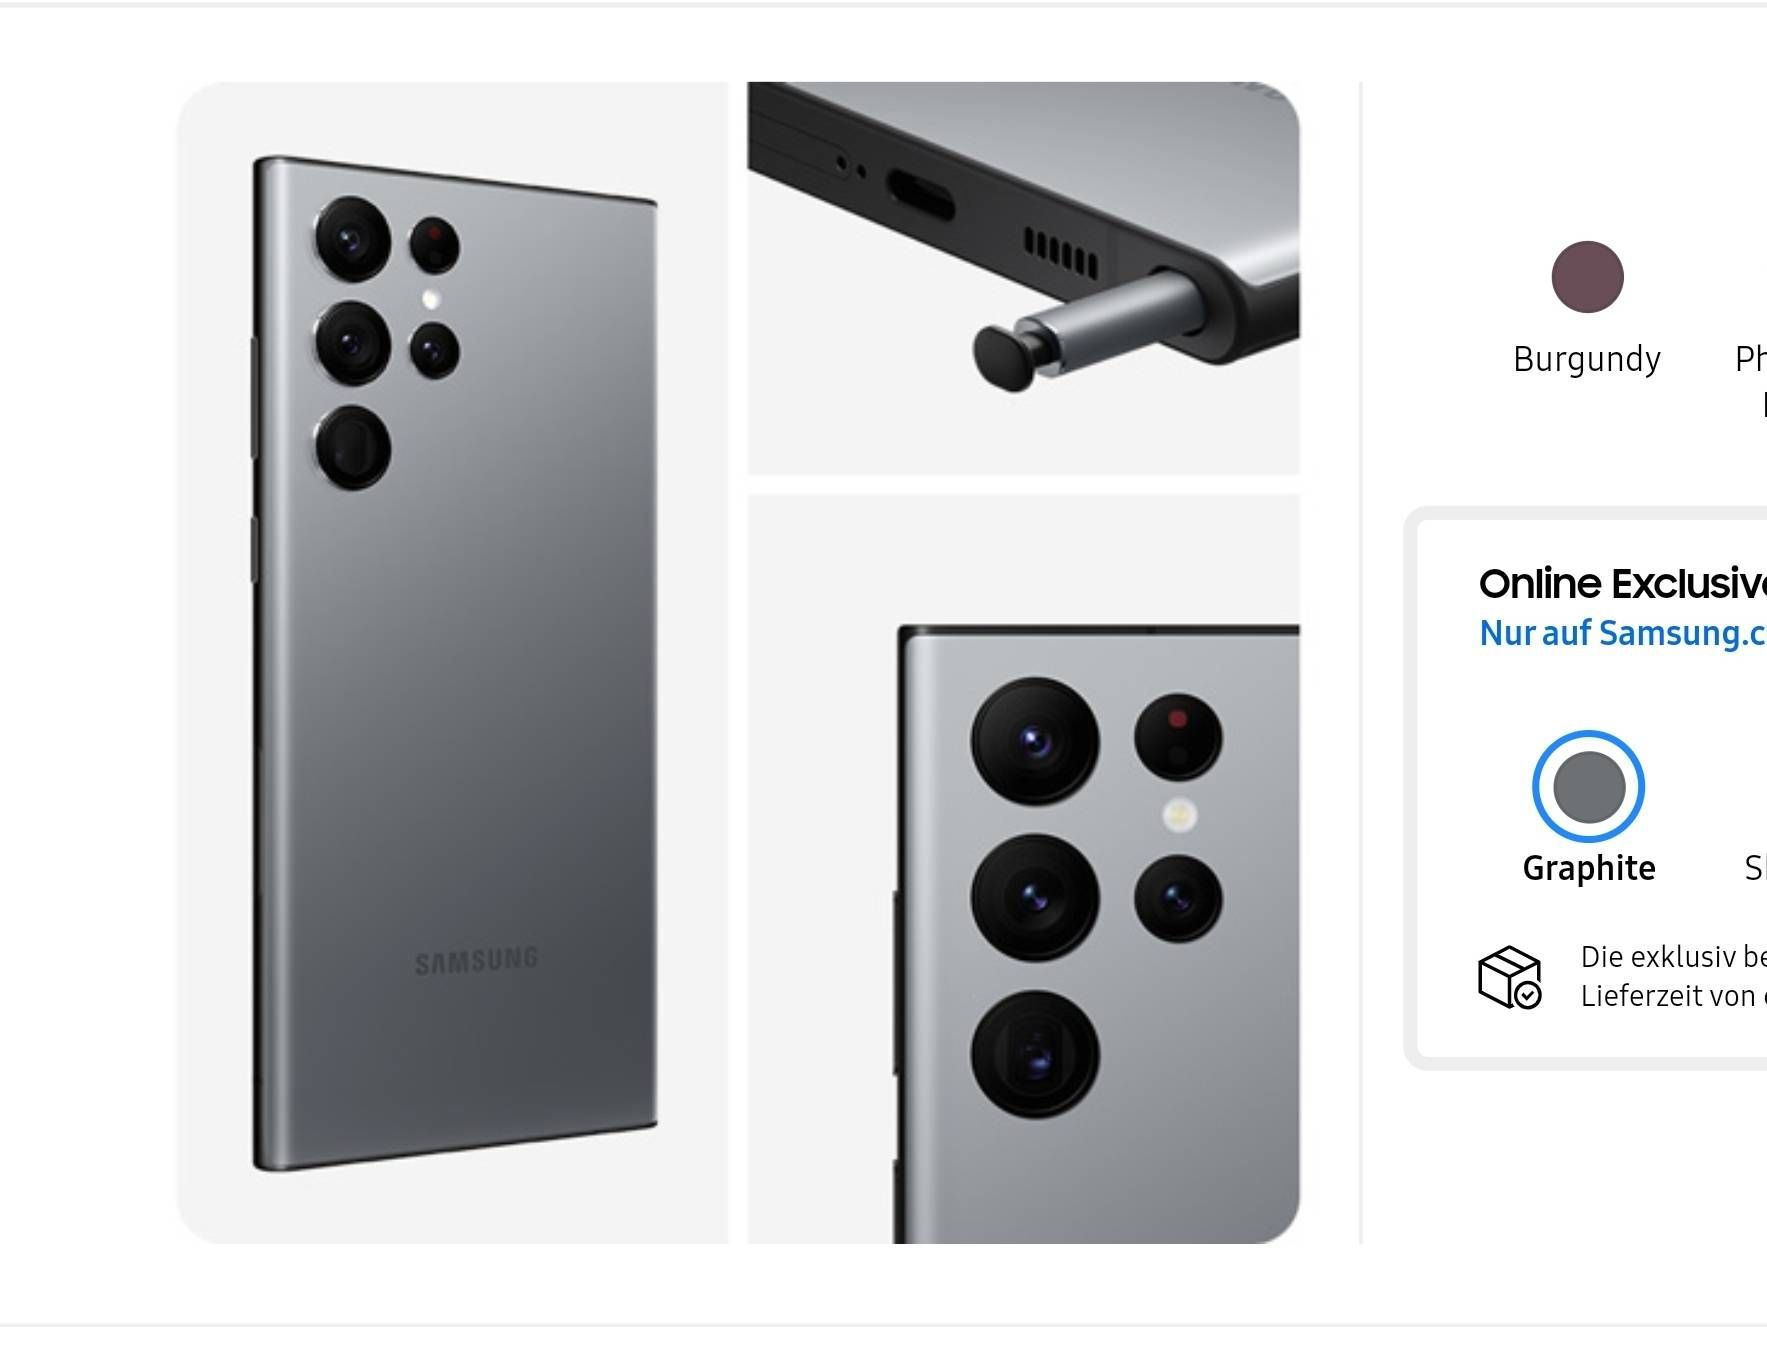Select the Burgundy color swatch
Viewport: 1767px width, 1350px height.
[x=1587, y=277]
